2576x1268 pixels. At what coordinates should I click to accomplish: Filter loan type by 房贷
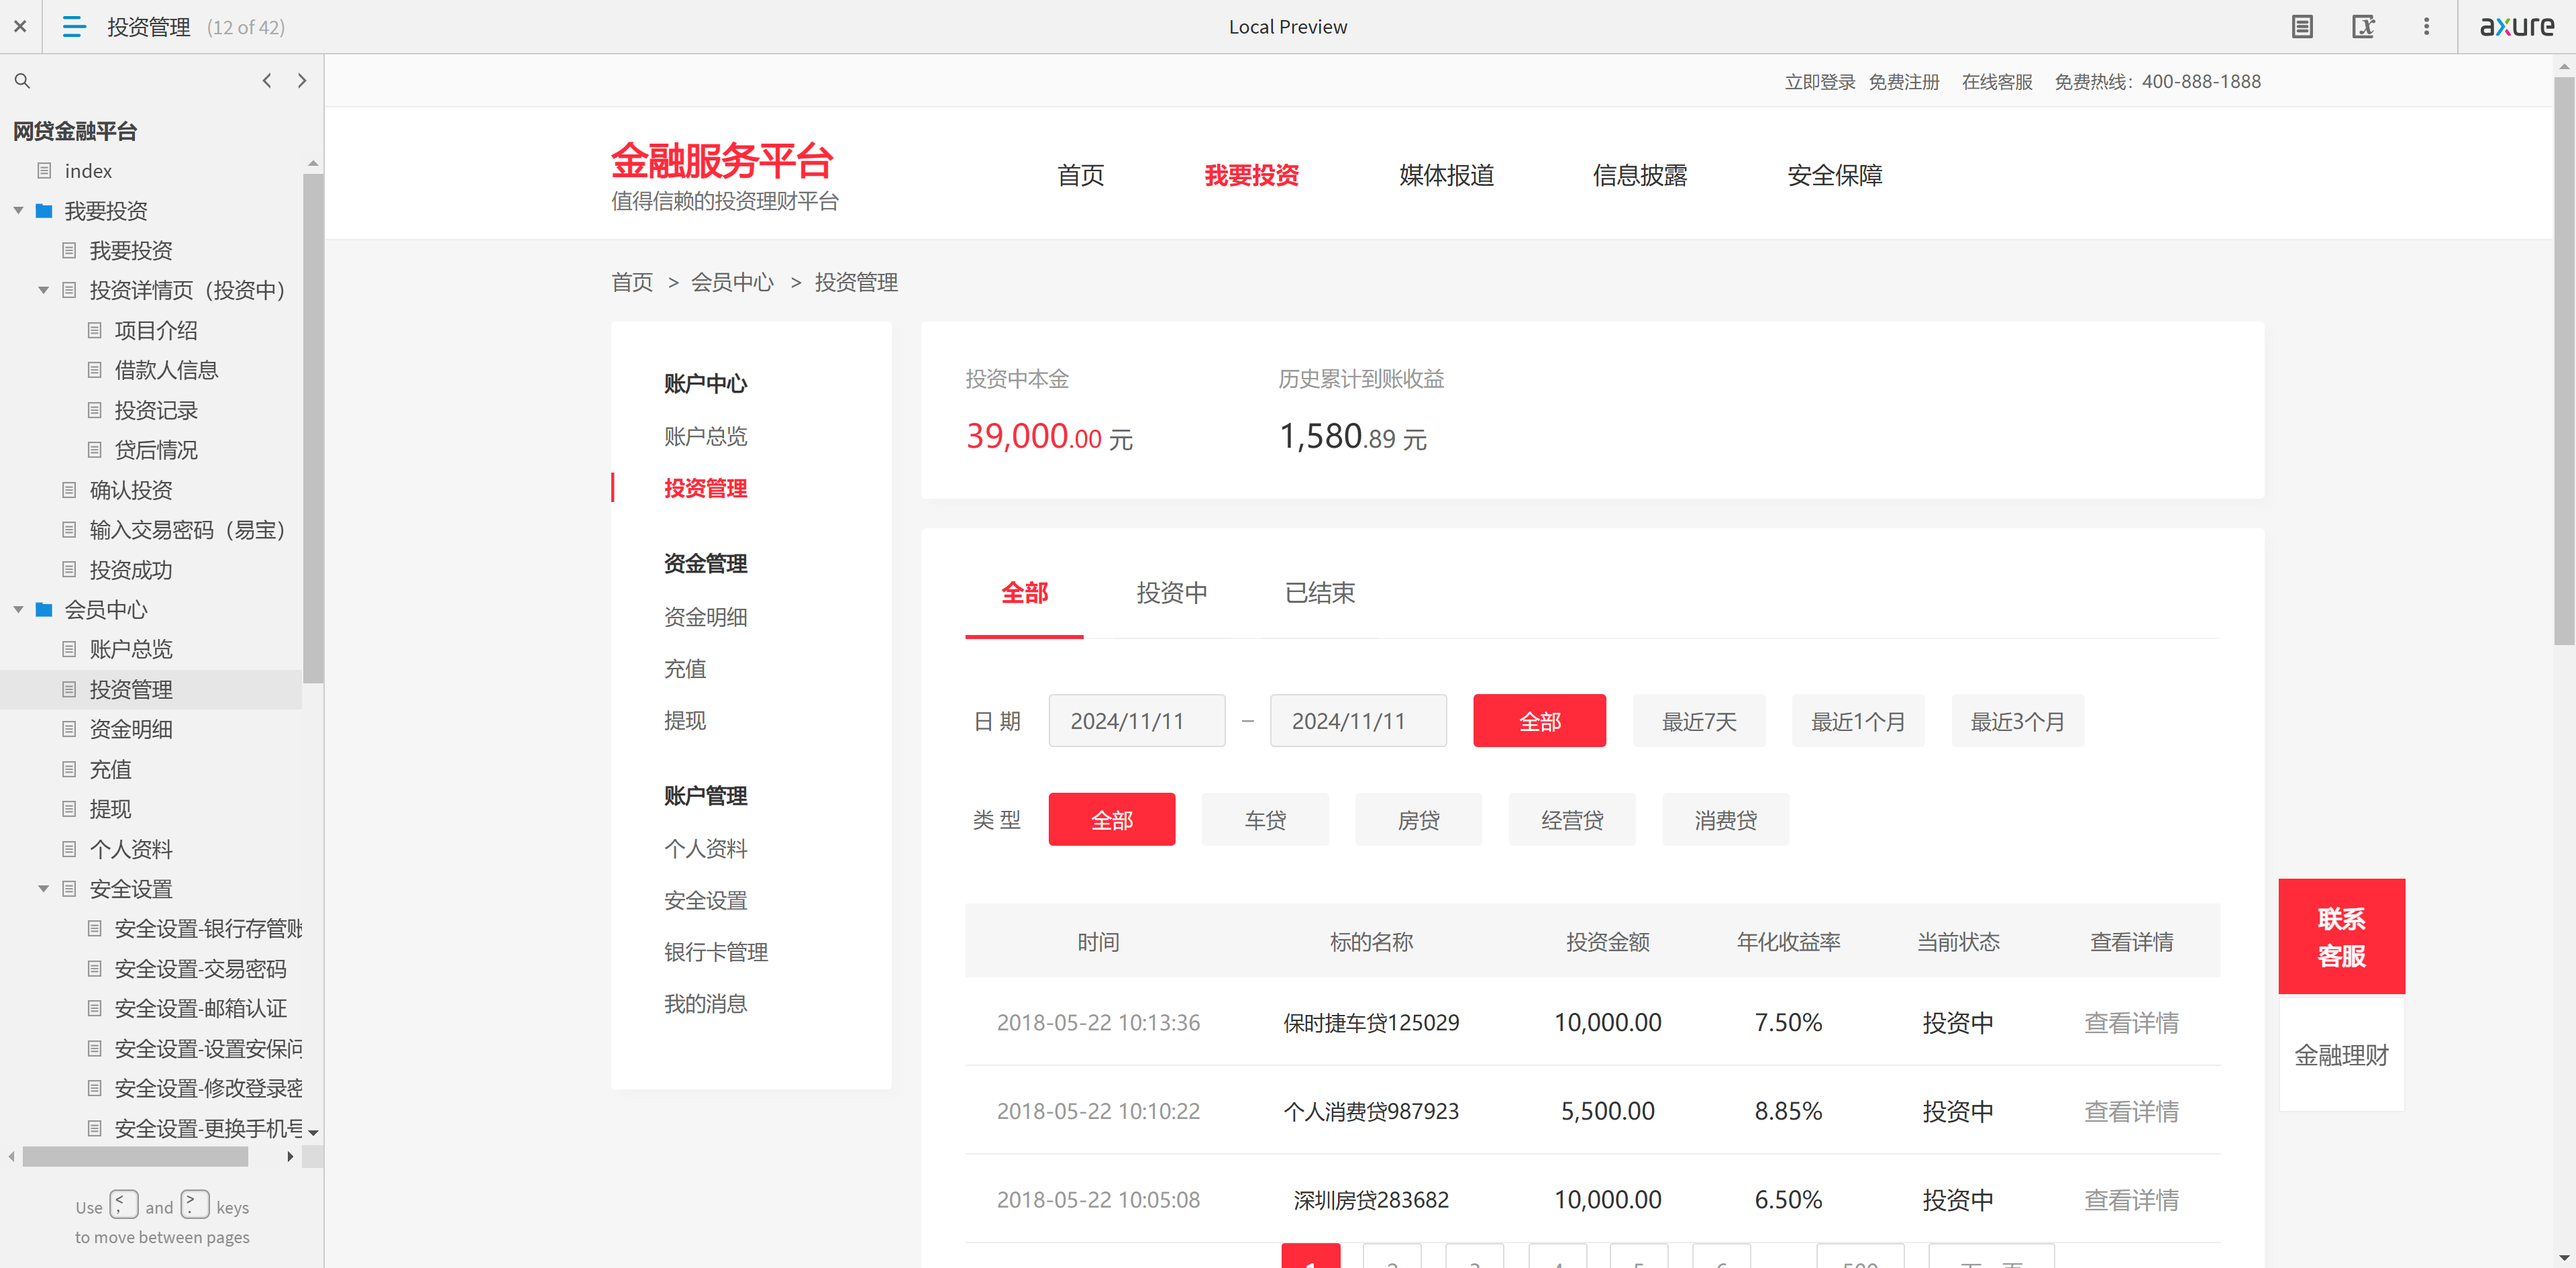point(1419,820)
